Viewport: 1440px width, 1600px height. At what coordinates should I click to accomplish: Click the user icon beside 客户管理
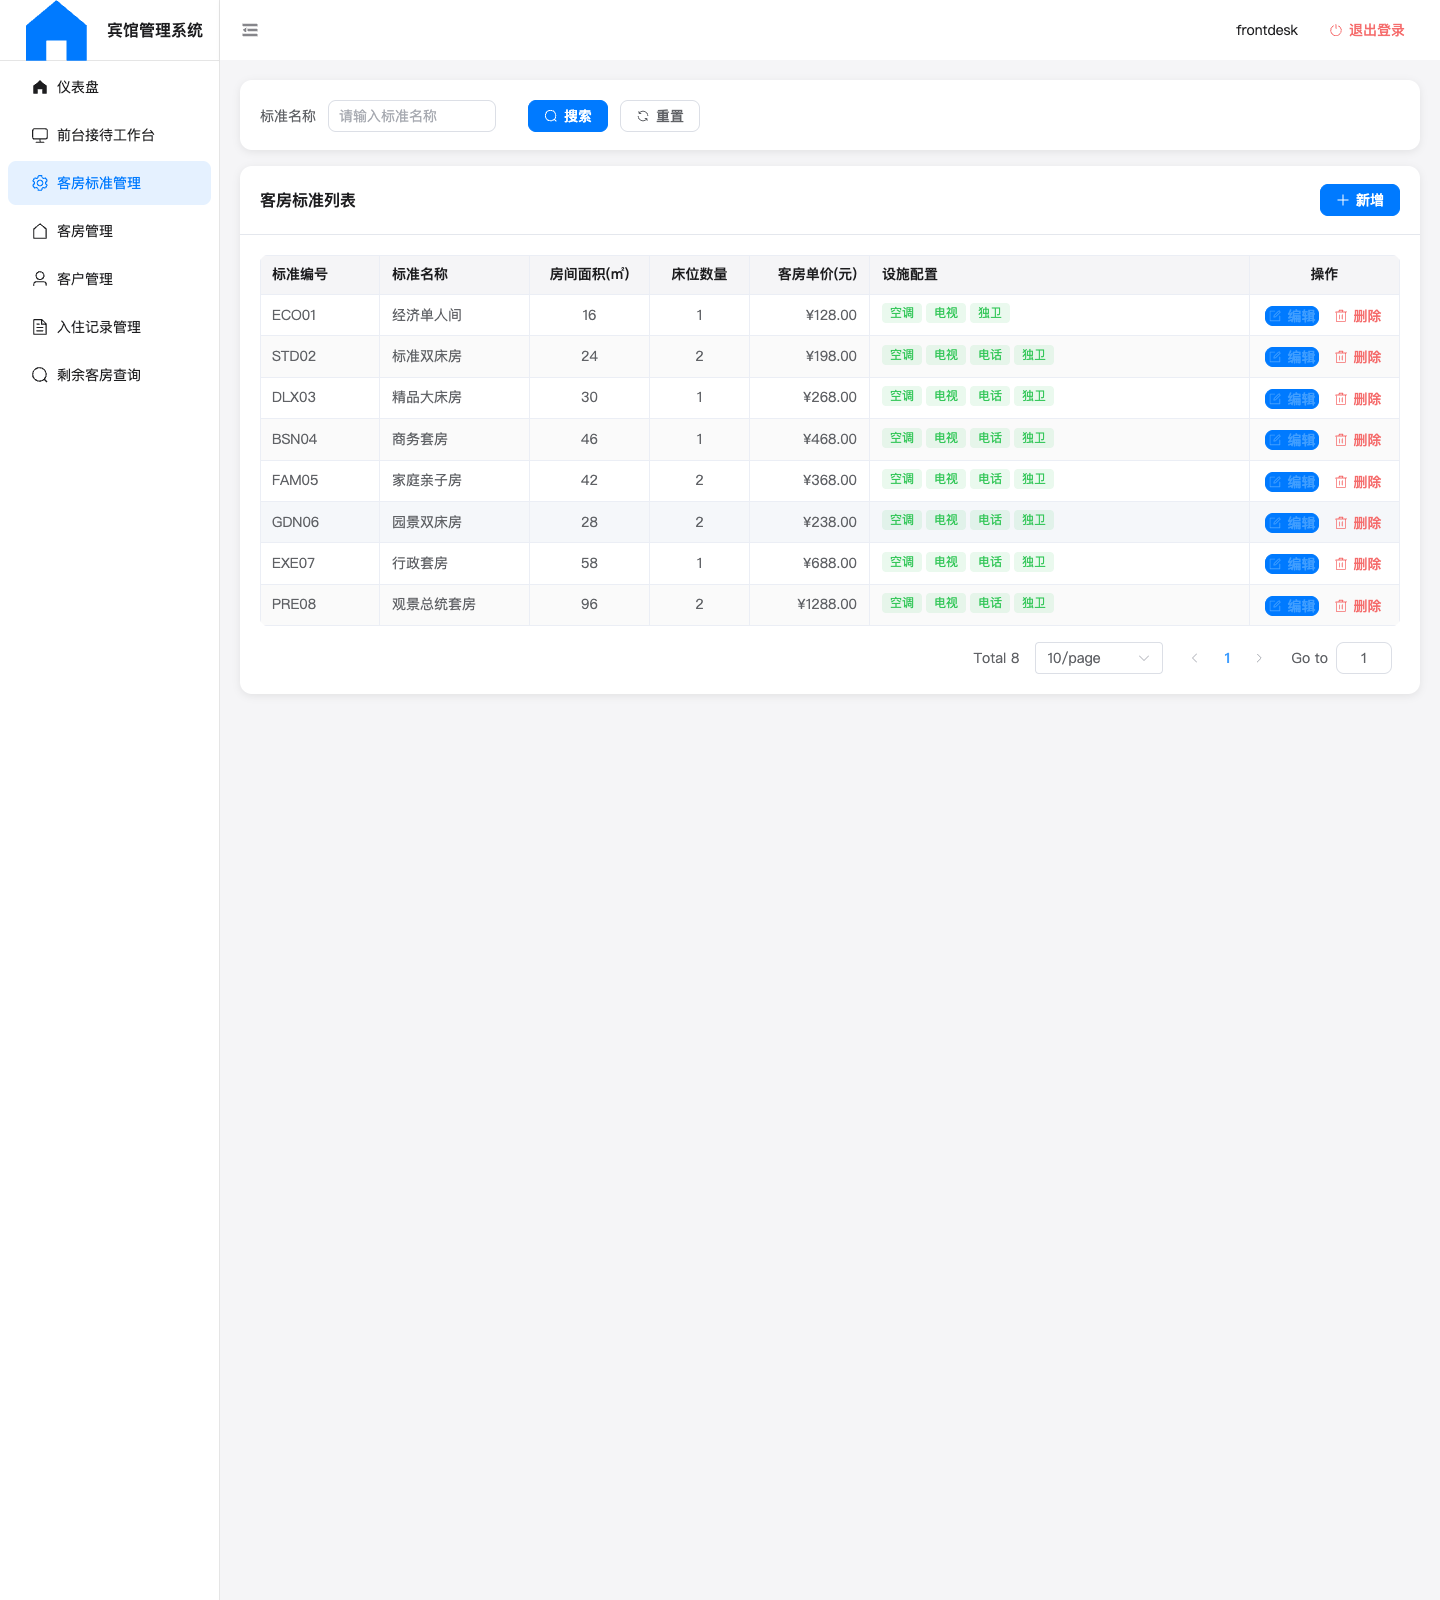pyautogui.click(x=40, y=279)
